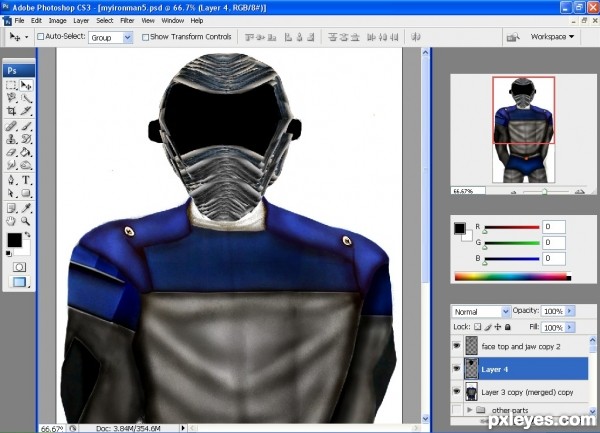Select the Hand tool
This screenshot has width=600, height=433.
(x=11, y=221)
